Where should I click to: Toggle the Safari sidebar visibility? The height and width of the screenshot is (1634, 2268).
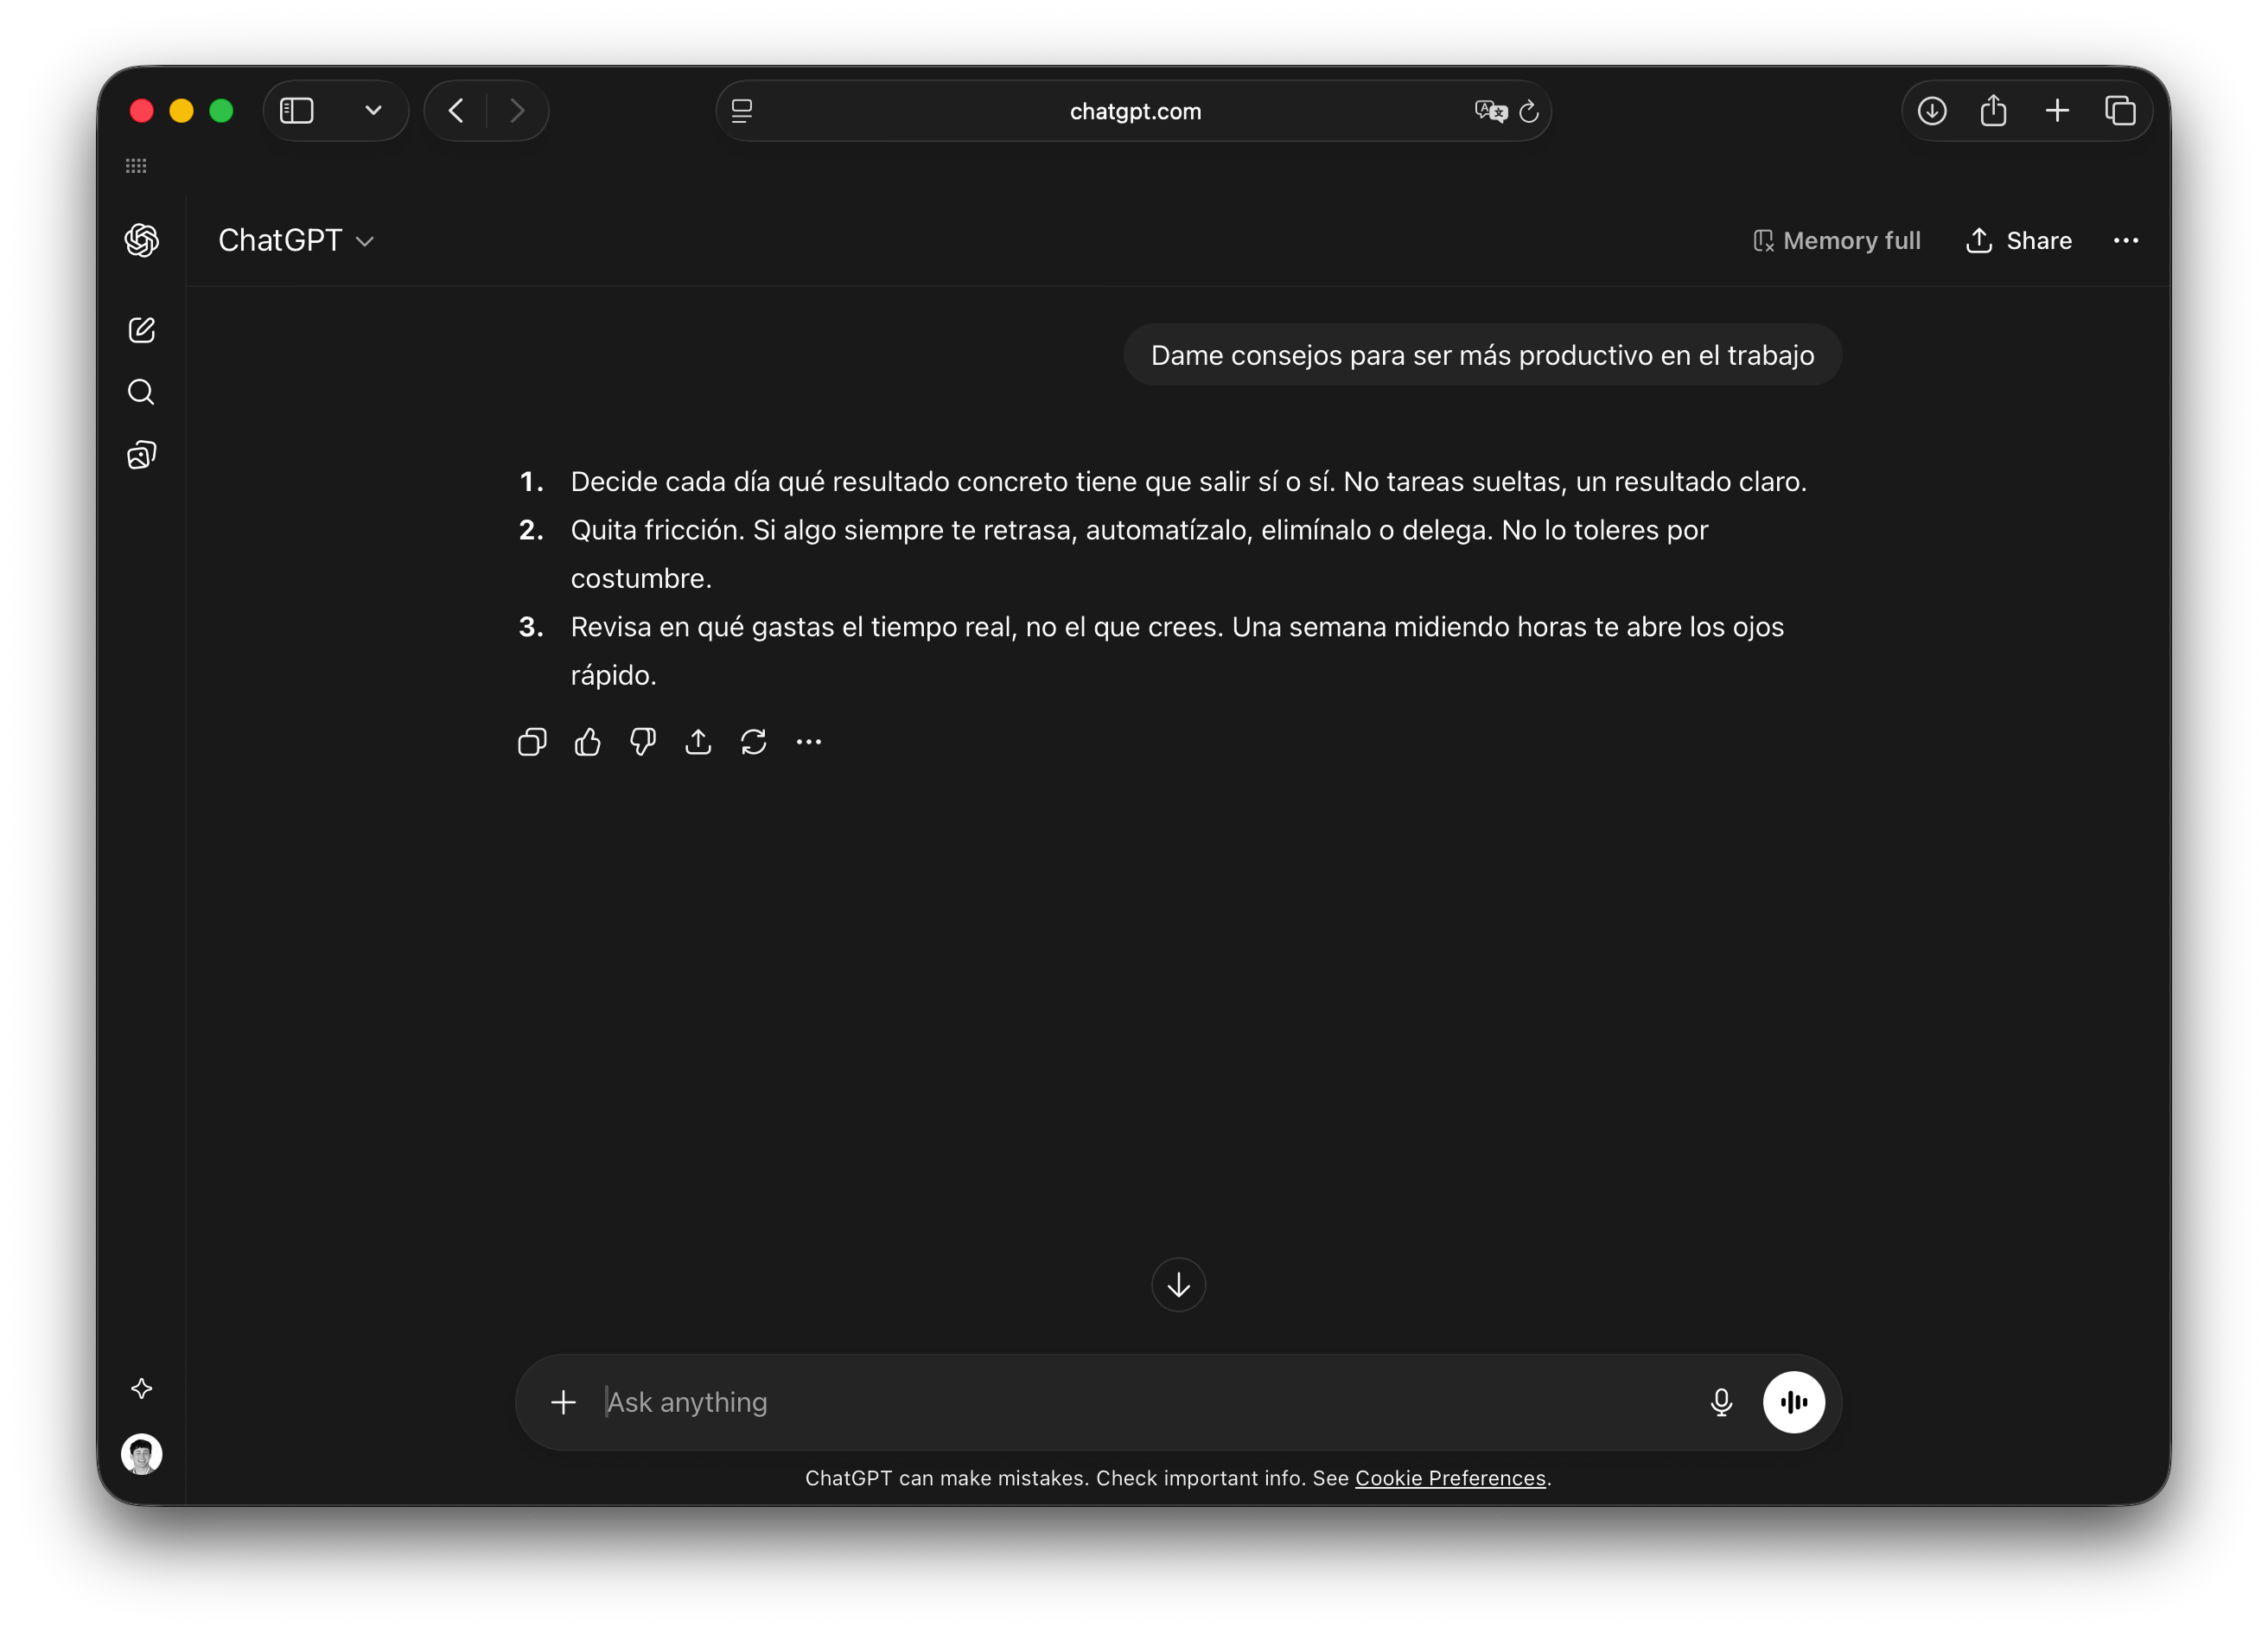(x=296, y=110)
